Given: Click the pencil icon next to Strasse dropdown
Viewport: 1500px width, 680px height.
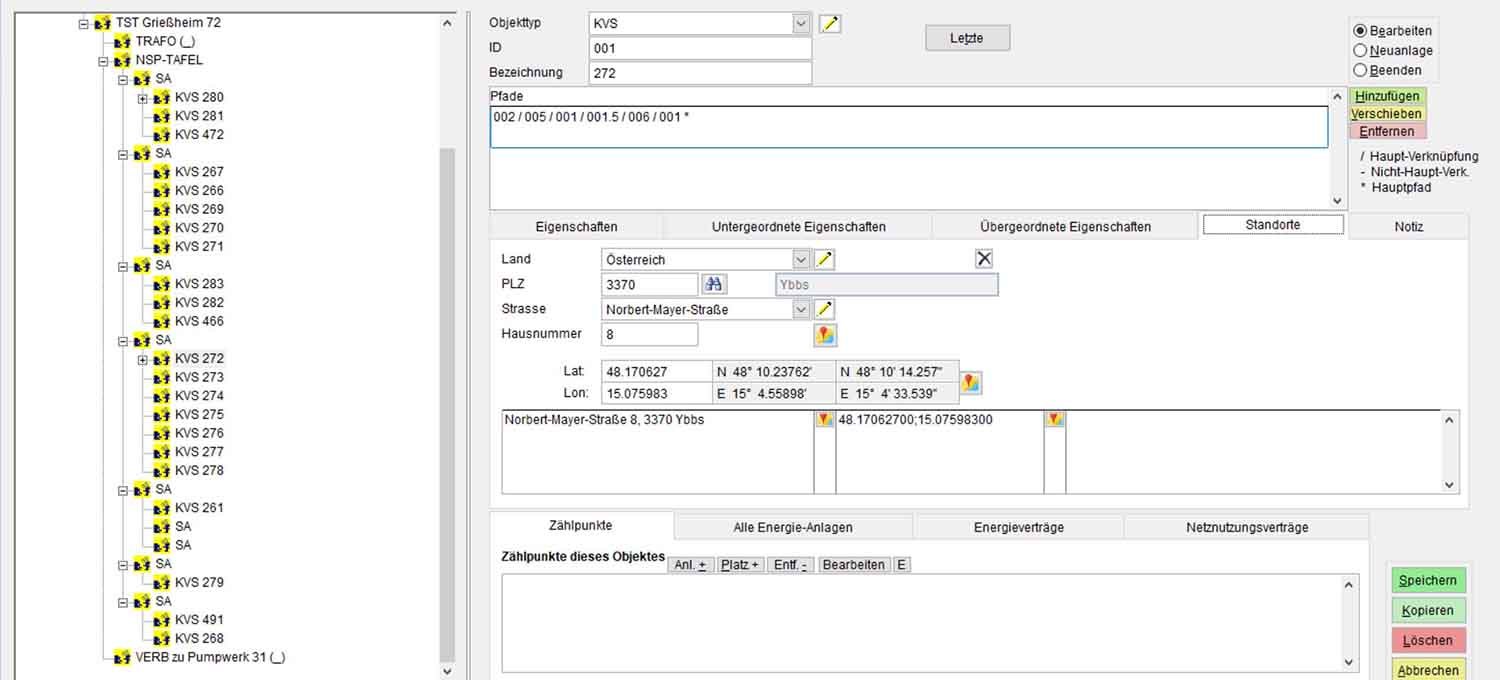Looking at the screenshot, I should point(824,310).
